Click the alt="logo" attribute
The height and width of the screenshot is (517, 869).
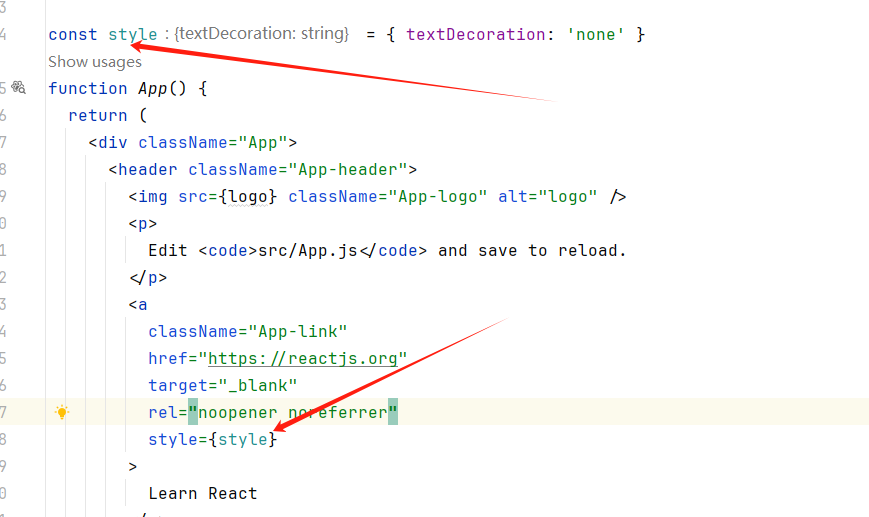(x=548, y=197)
